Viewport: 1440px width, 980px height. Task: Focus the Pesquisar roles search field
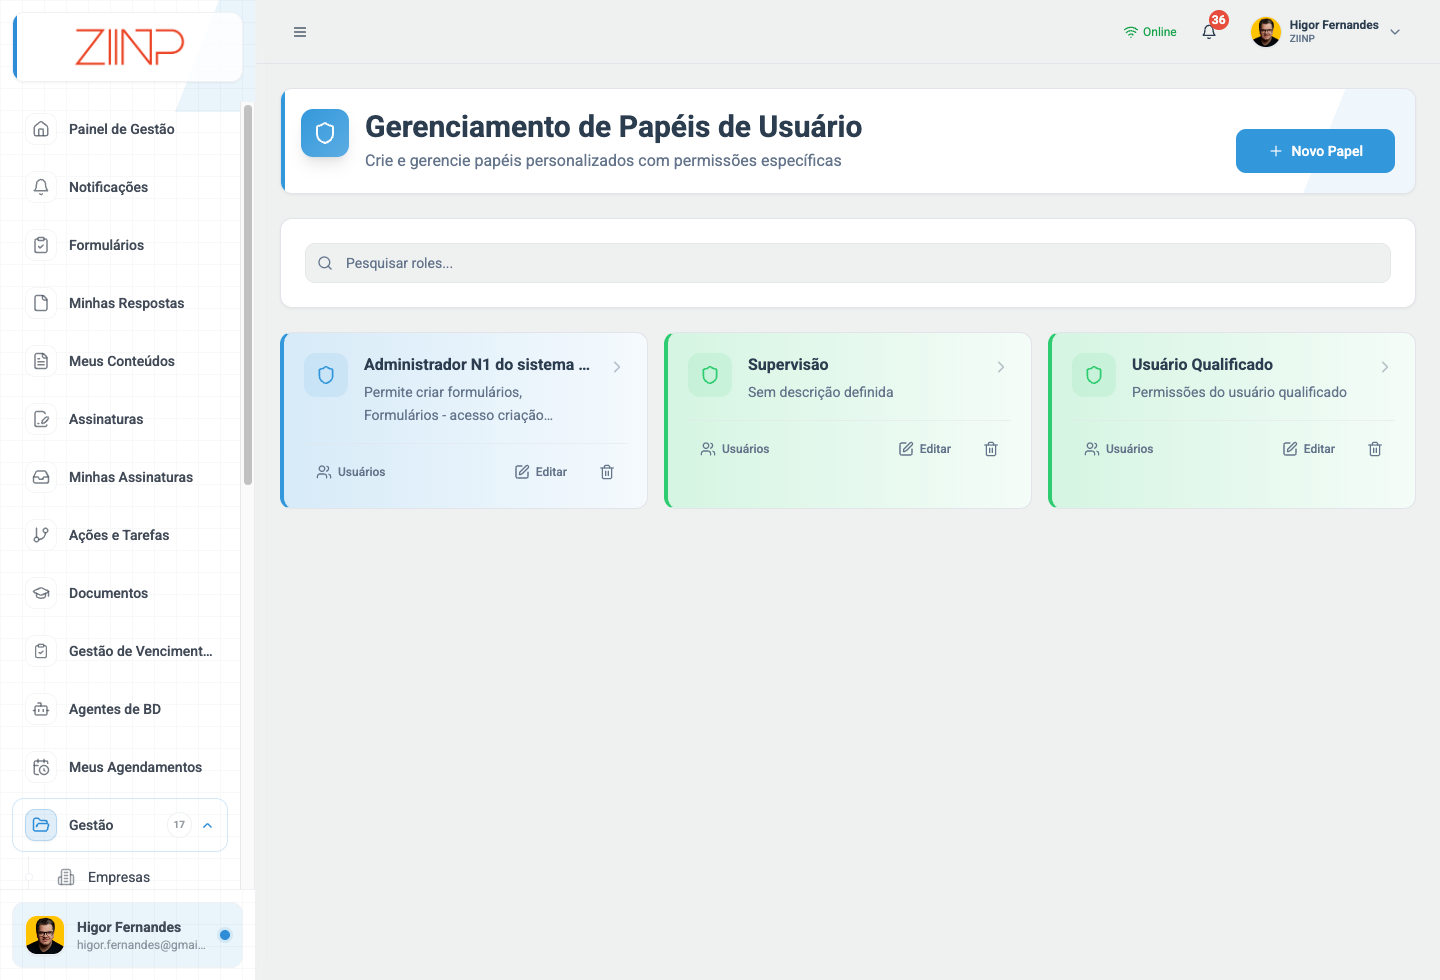pyautogui.click(x=848, y=263)
